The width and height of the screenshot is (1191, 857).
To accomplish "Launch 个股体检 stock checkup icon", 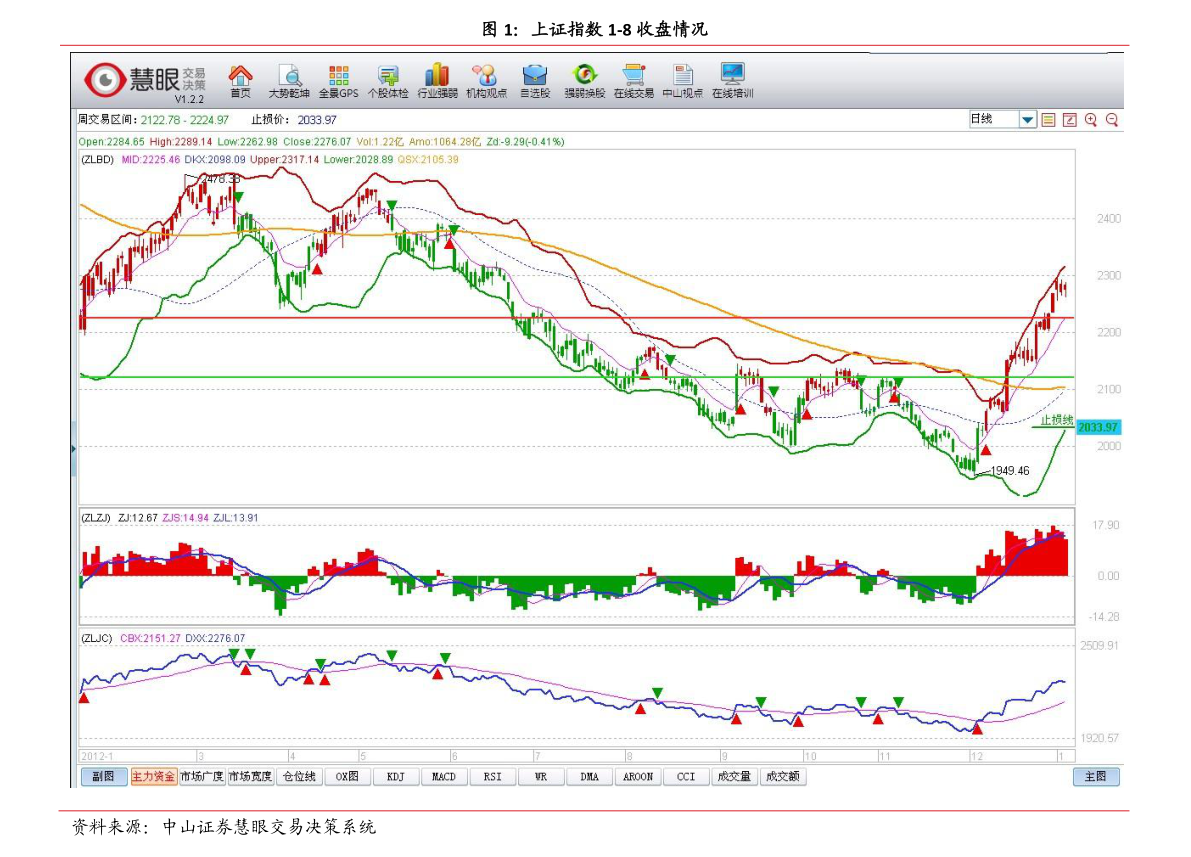I will pyautogui.click(x=387, y=76).
